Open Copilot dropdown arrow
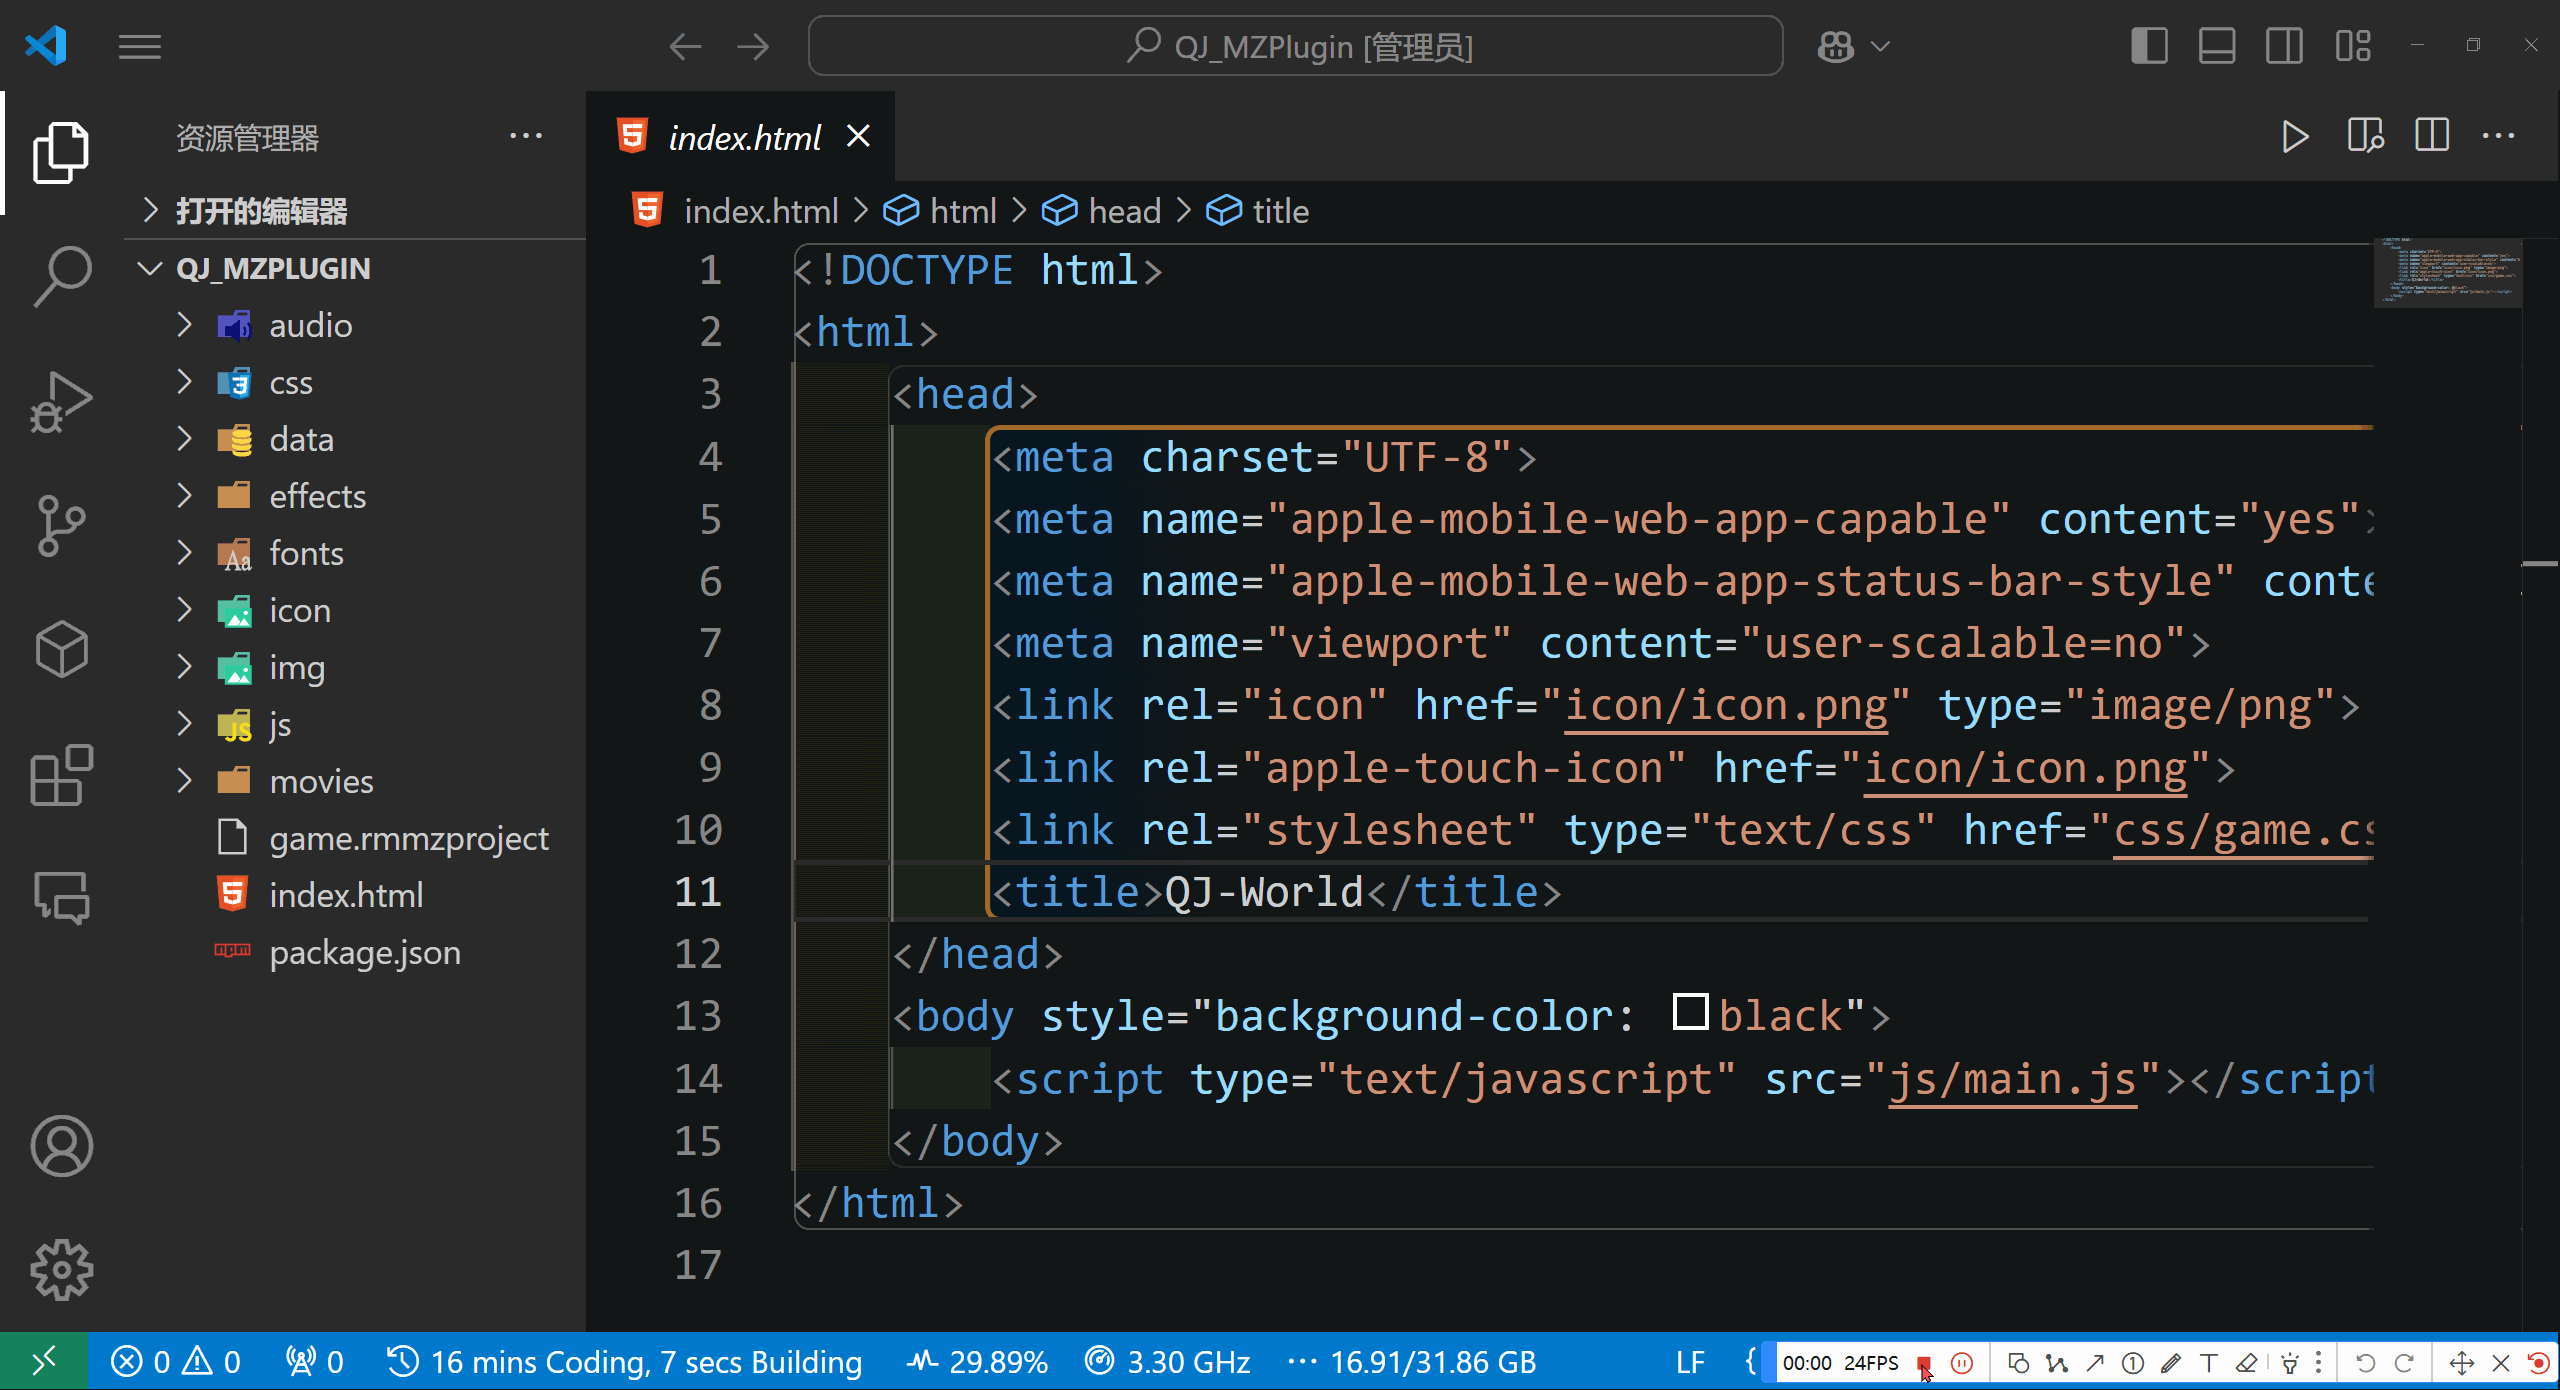The width and height of the screenshot is (2560, 1390). (1881, 46)
